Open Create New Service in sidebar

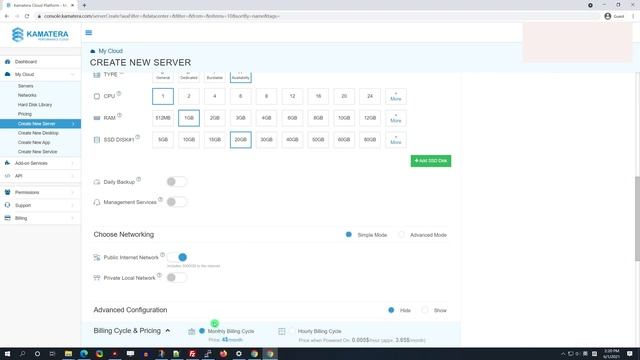click(x=37, y=152)
